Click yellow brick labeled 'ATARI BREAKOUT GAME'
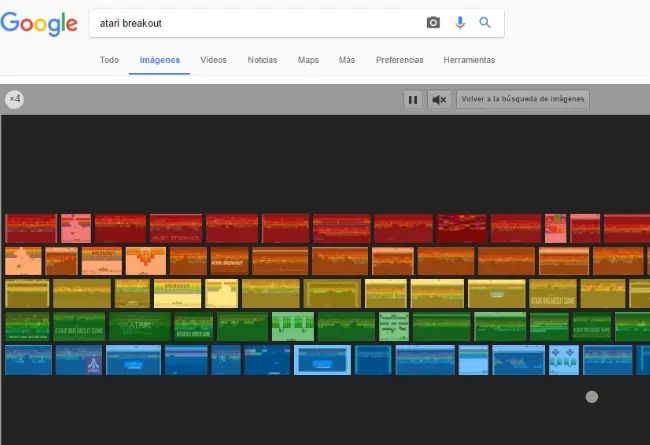This screenshot has width=650, height=445. 553,294
